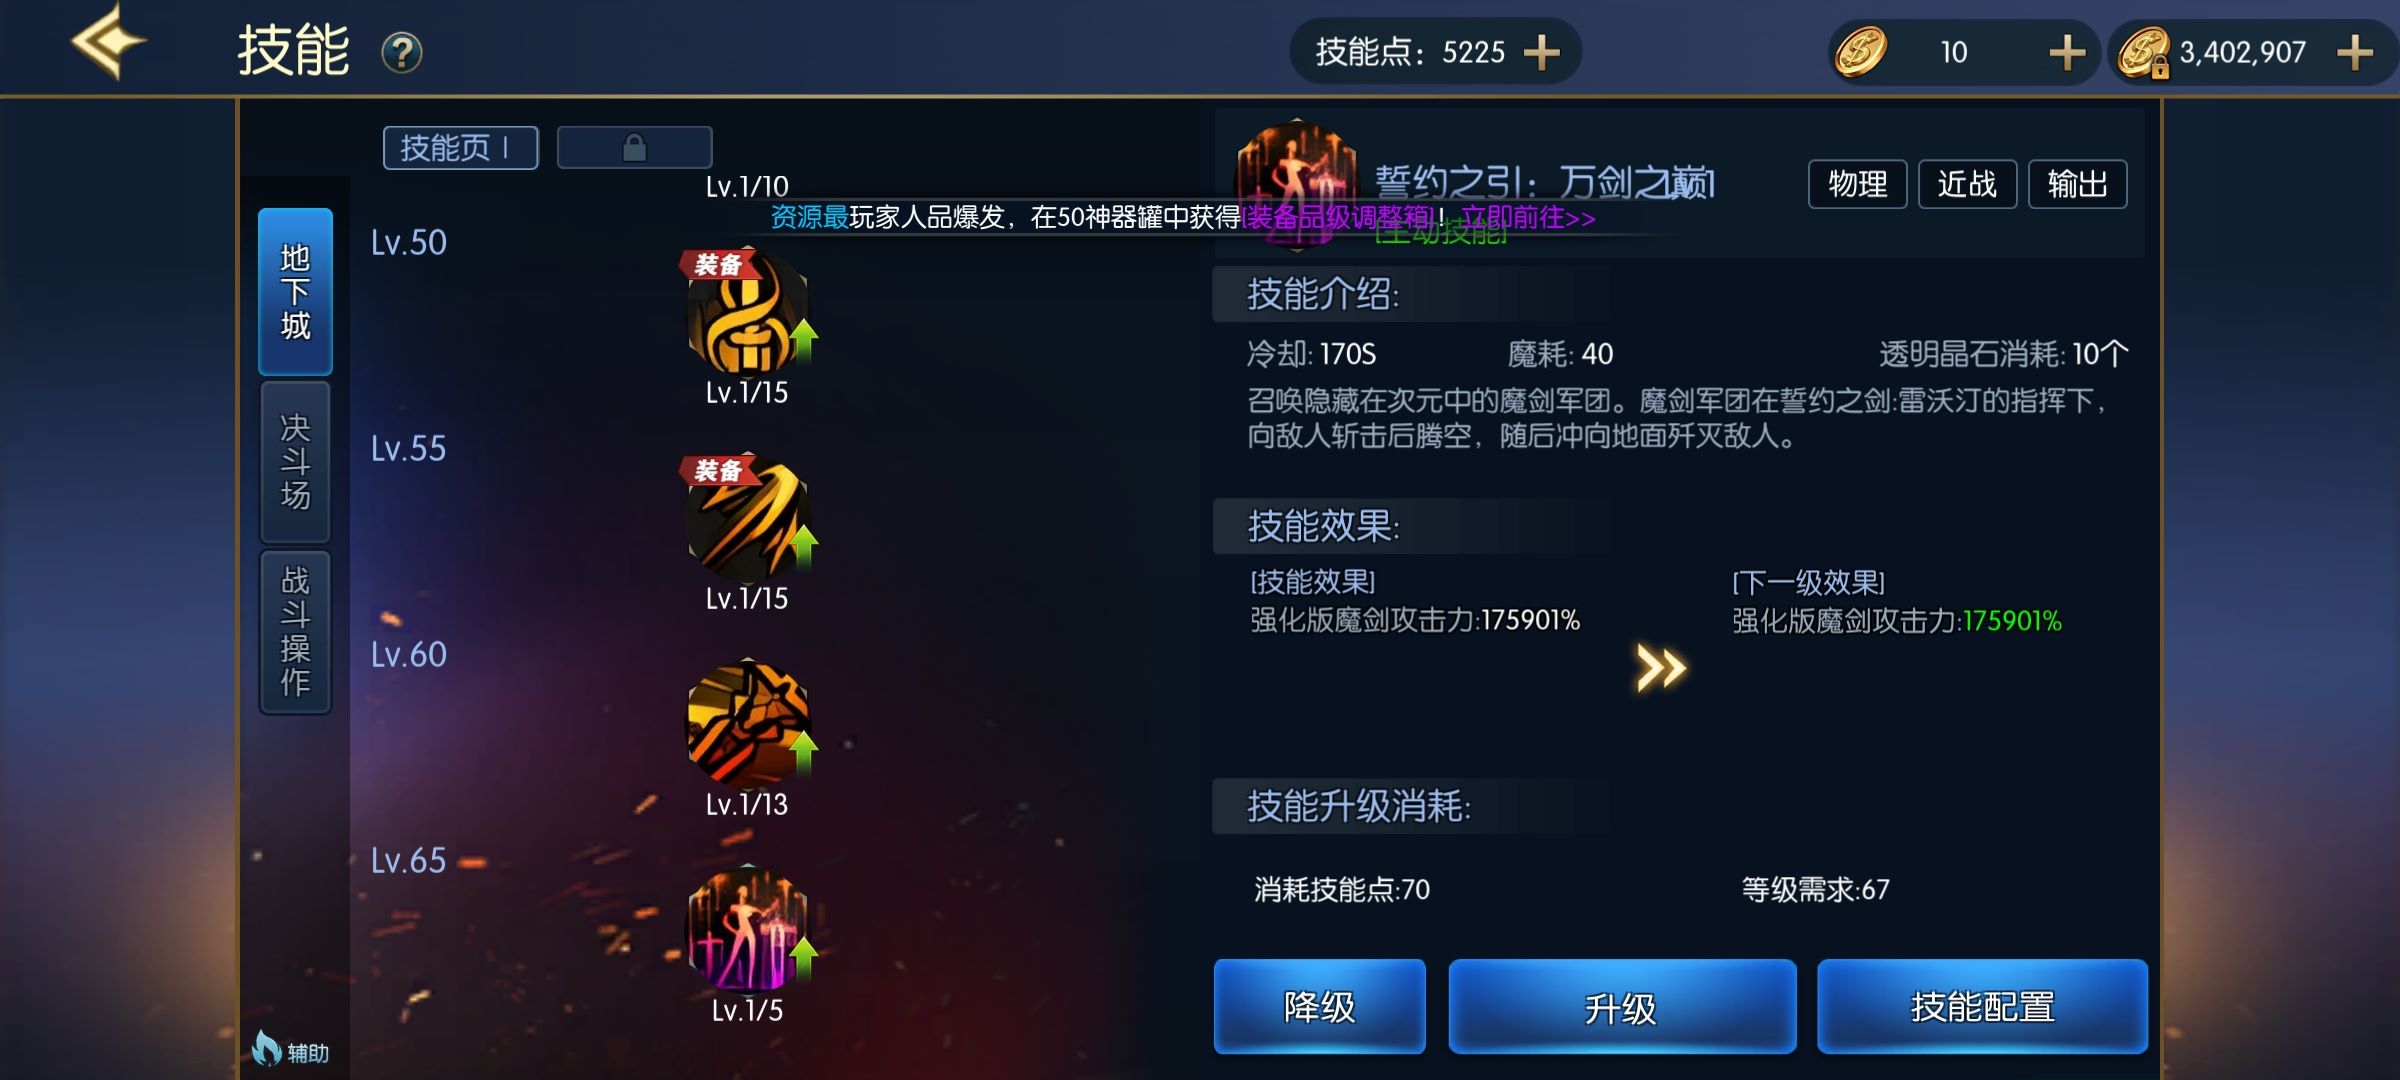Add more skill points with plus

(x=1542, y=52)
